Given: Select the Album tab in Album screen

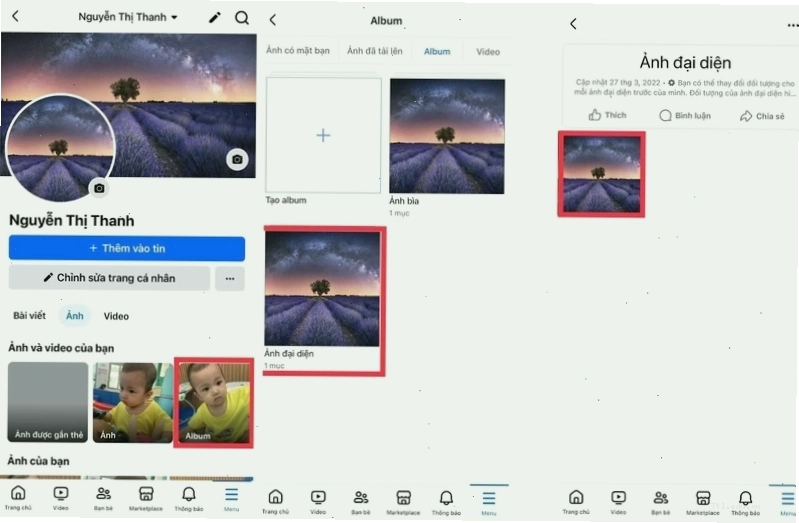Looking at the screenshot, I should point(437,51).
